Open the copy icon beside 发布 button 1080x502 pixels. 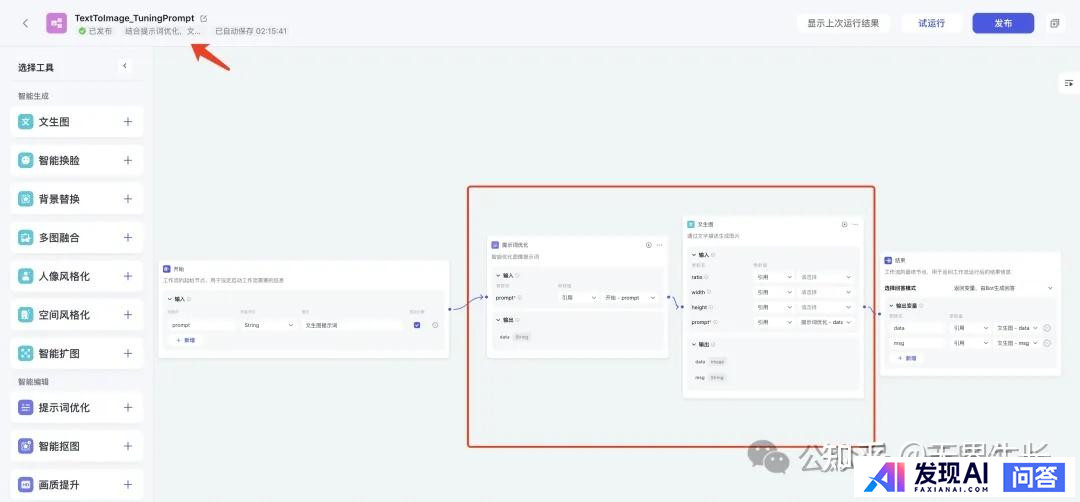[x=1054, y=23]
